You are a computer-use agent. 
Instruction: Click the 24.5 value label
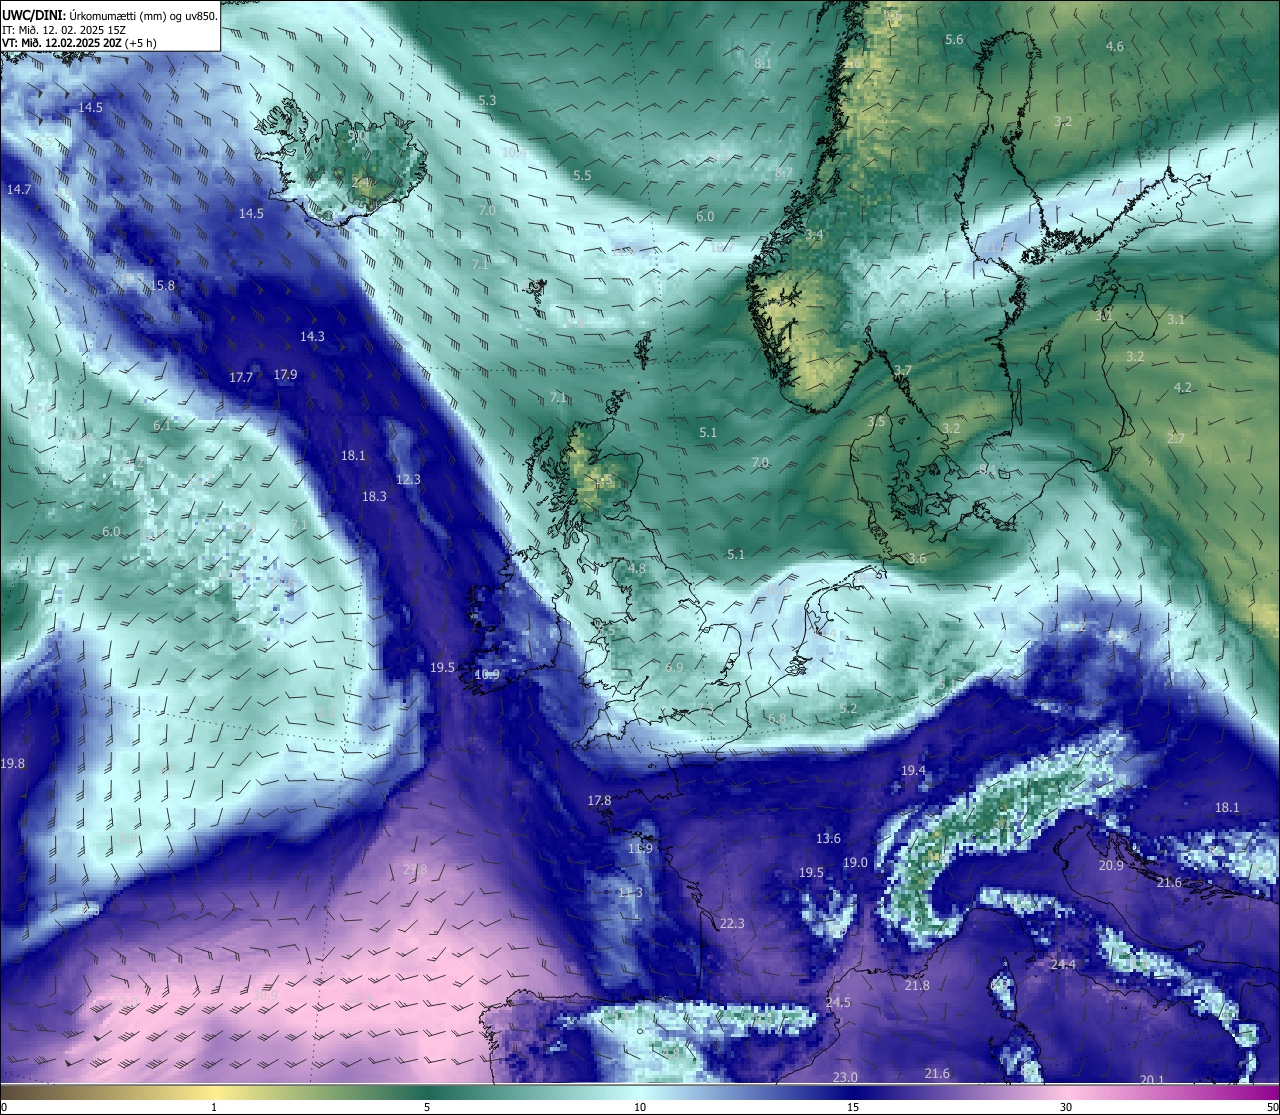tap(838, 1002)
